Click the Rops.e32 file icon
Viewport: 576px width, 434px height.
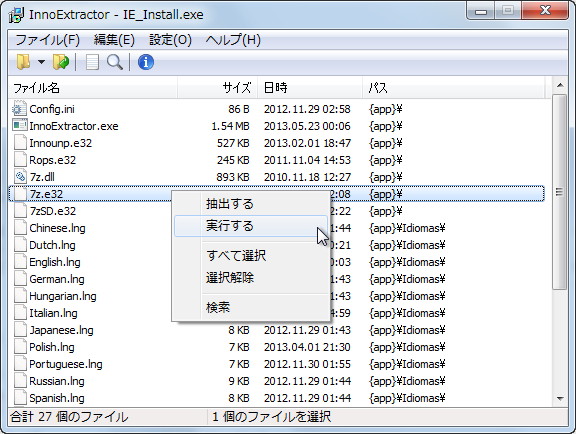coord(20,160)
